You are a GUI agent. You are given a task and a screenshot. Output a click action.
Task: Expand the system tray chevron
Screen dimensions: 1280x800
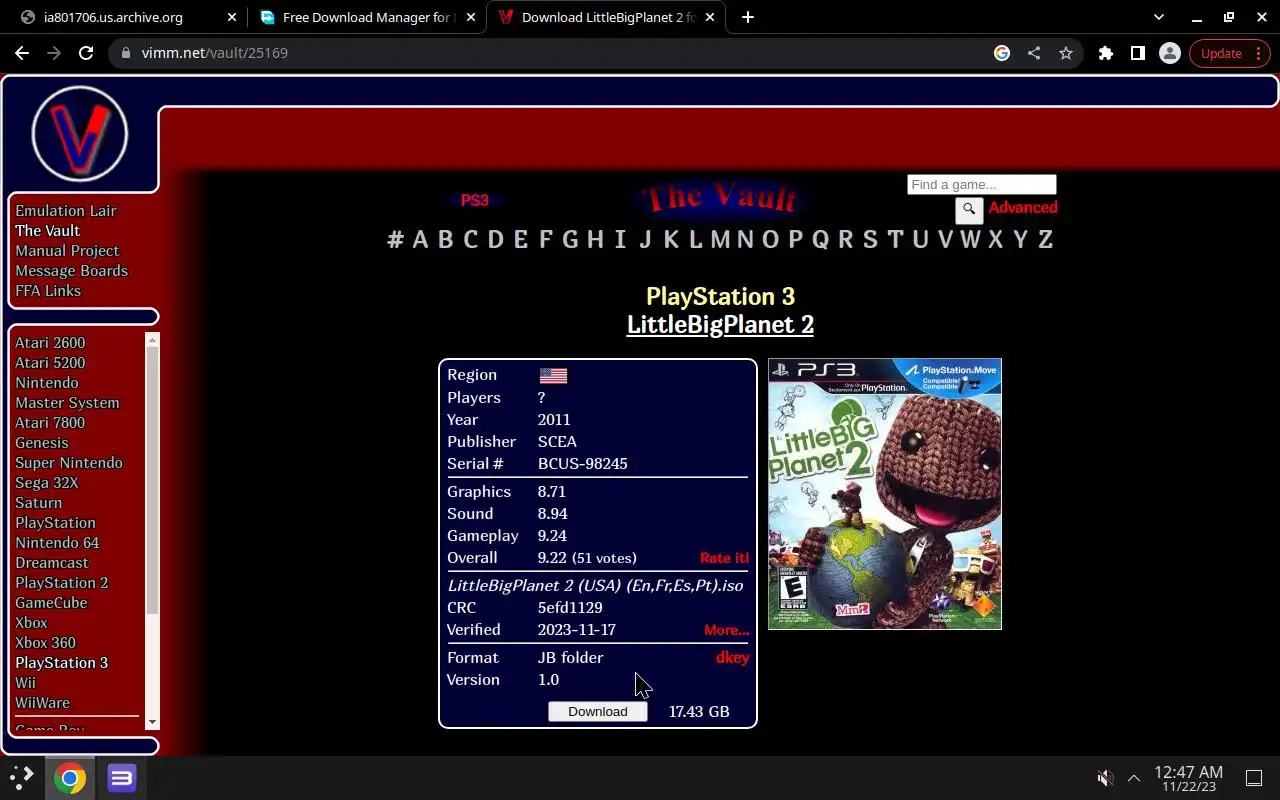pyautogui.click(x=1134, y=778)
